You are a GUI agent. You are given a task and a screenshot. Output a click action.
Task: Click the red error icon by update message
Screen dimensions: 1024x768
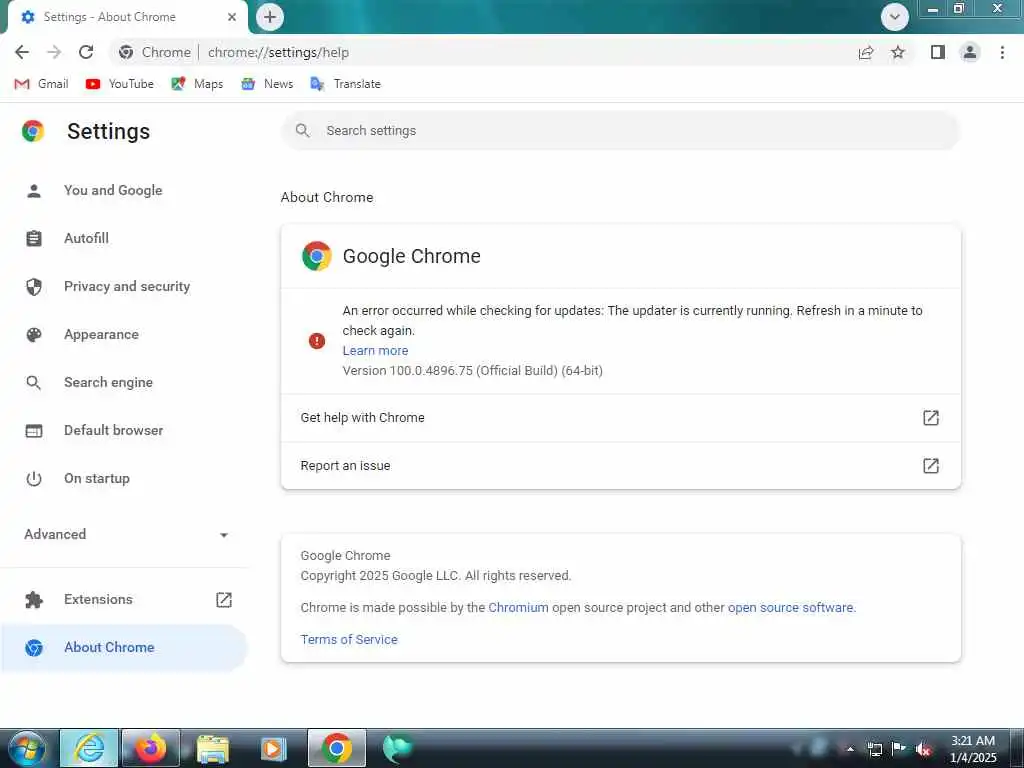point(317,340)
